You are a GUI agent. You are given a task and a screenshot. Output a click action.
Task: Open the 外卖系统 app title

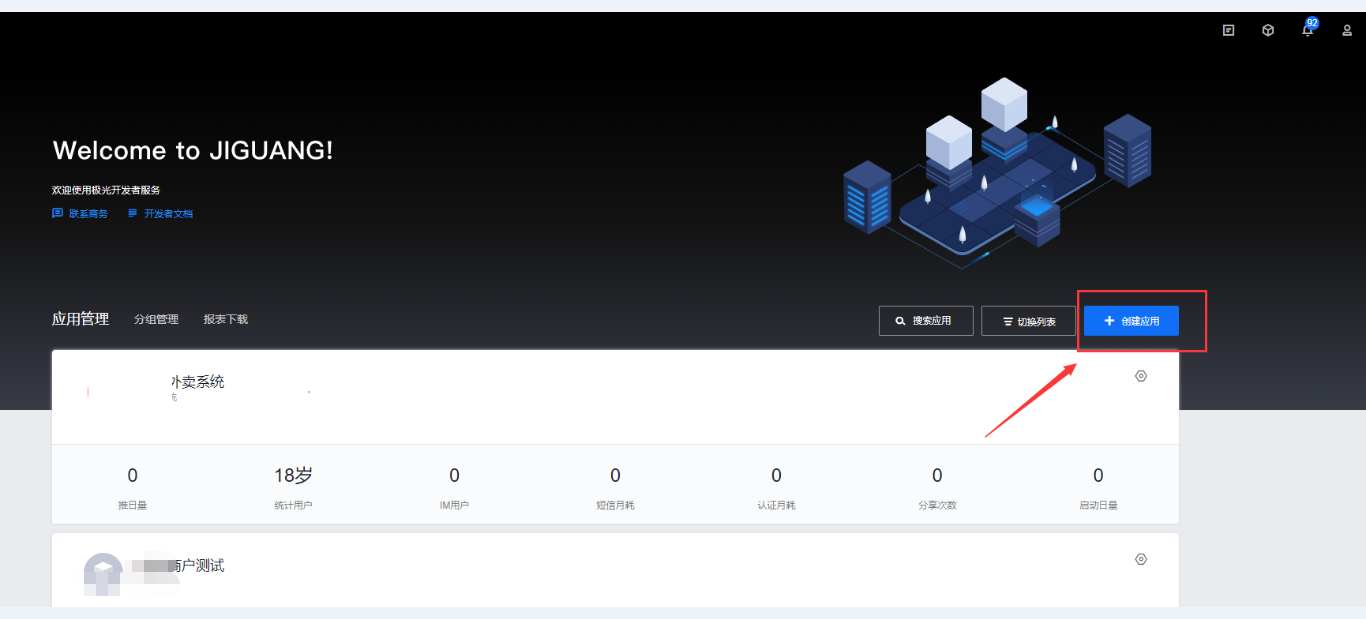[197, 382]
